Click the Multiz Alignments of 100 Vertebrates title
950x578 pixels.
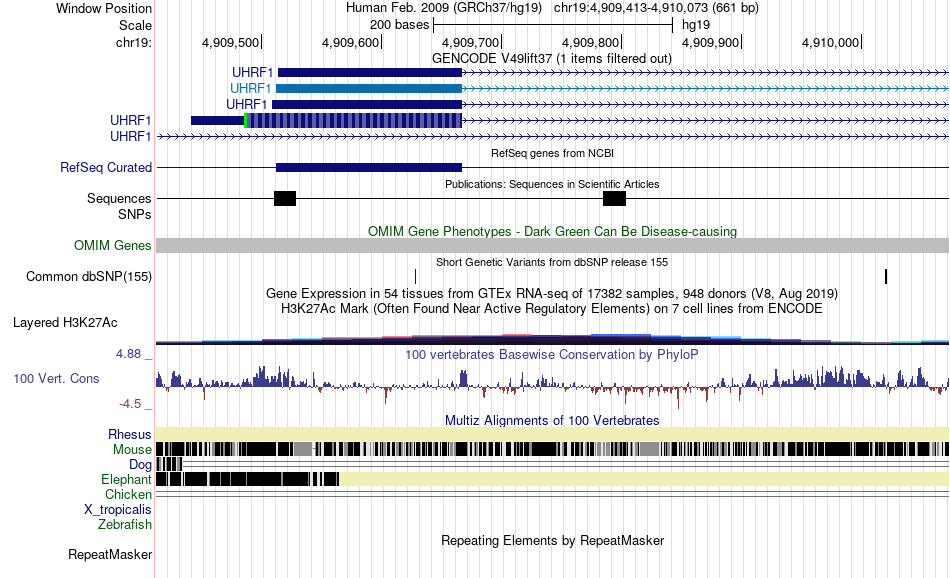click(552, 420)
